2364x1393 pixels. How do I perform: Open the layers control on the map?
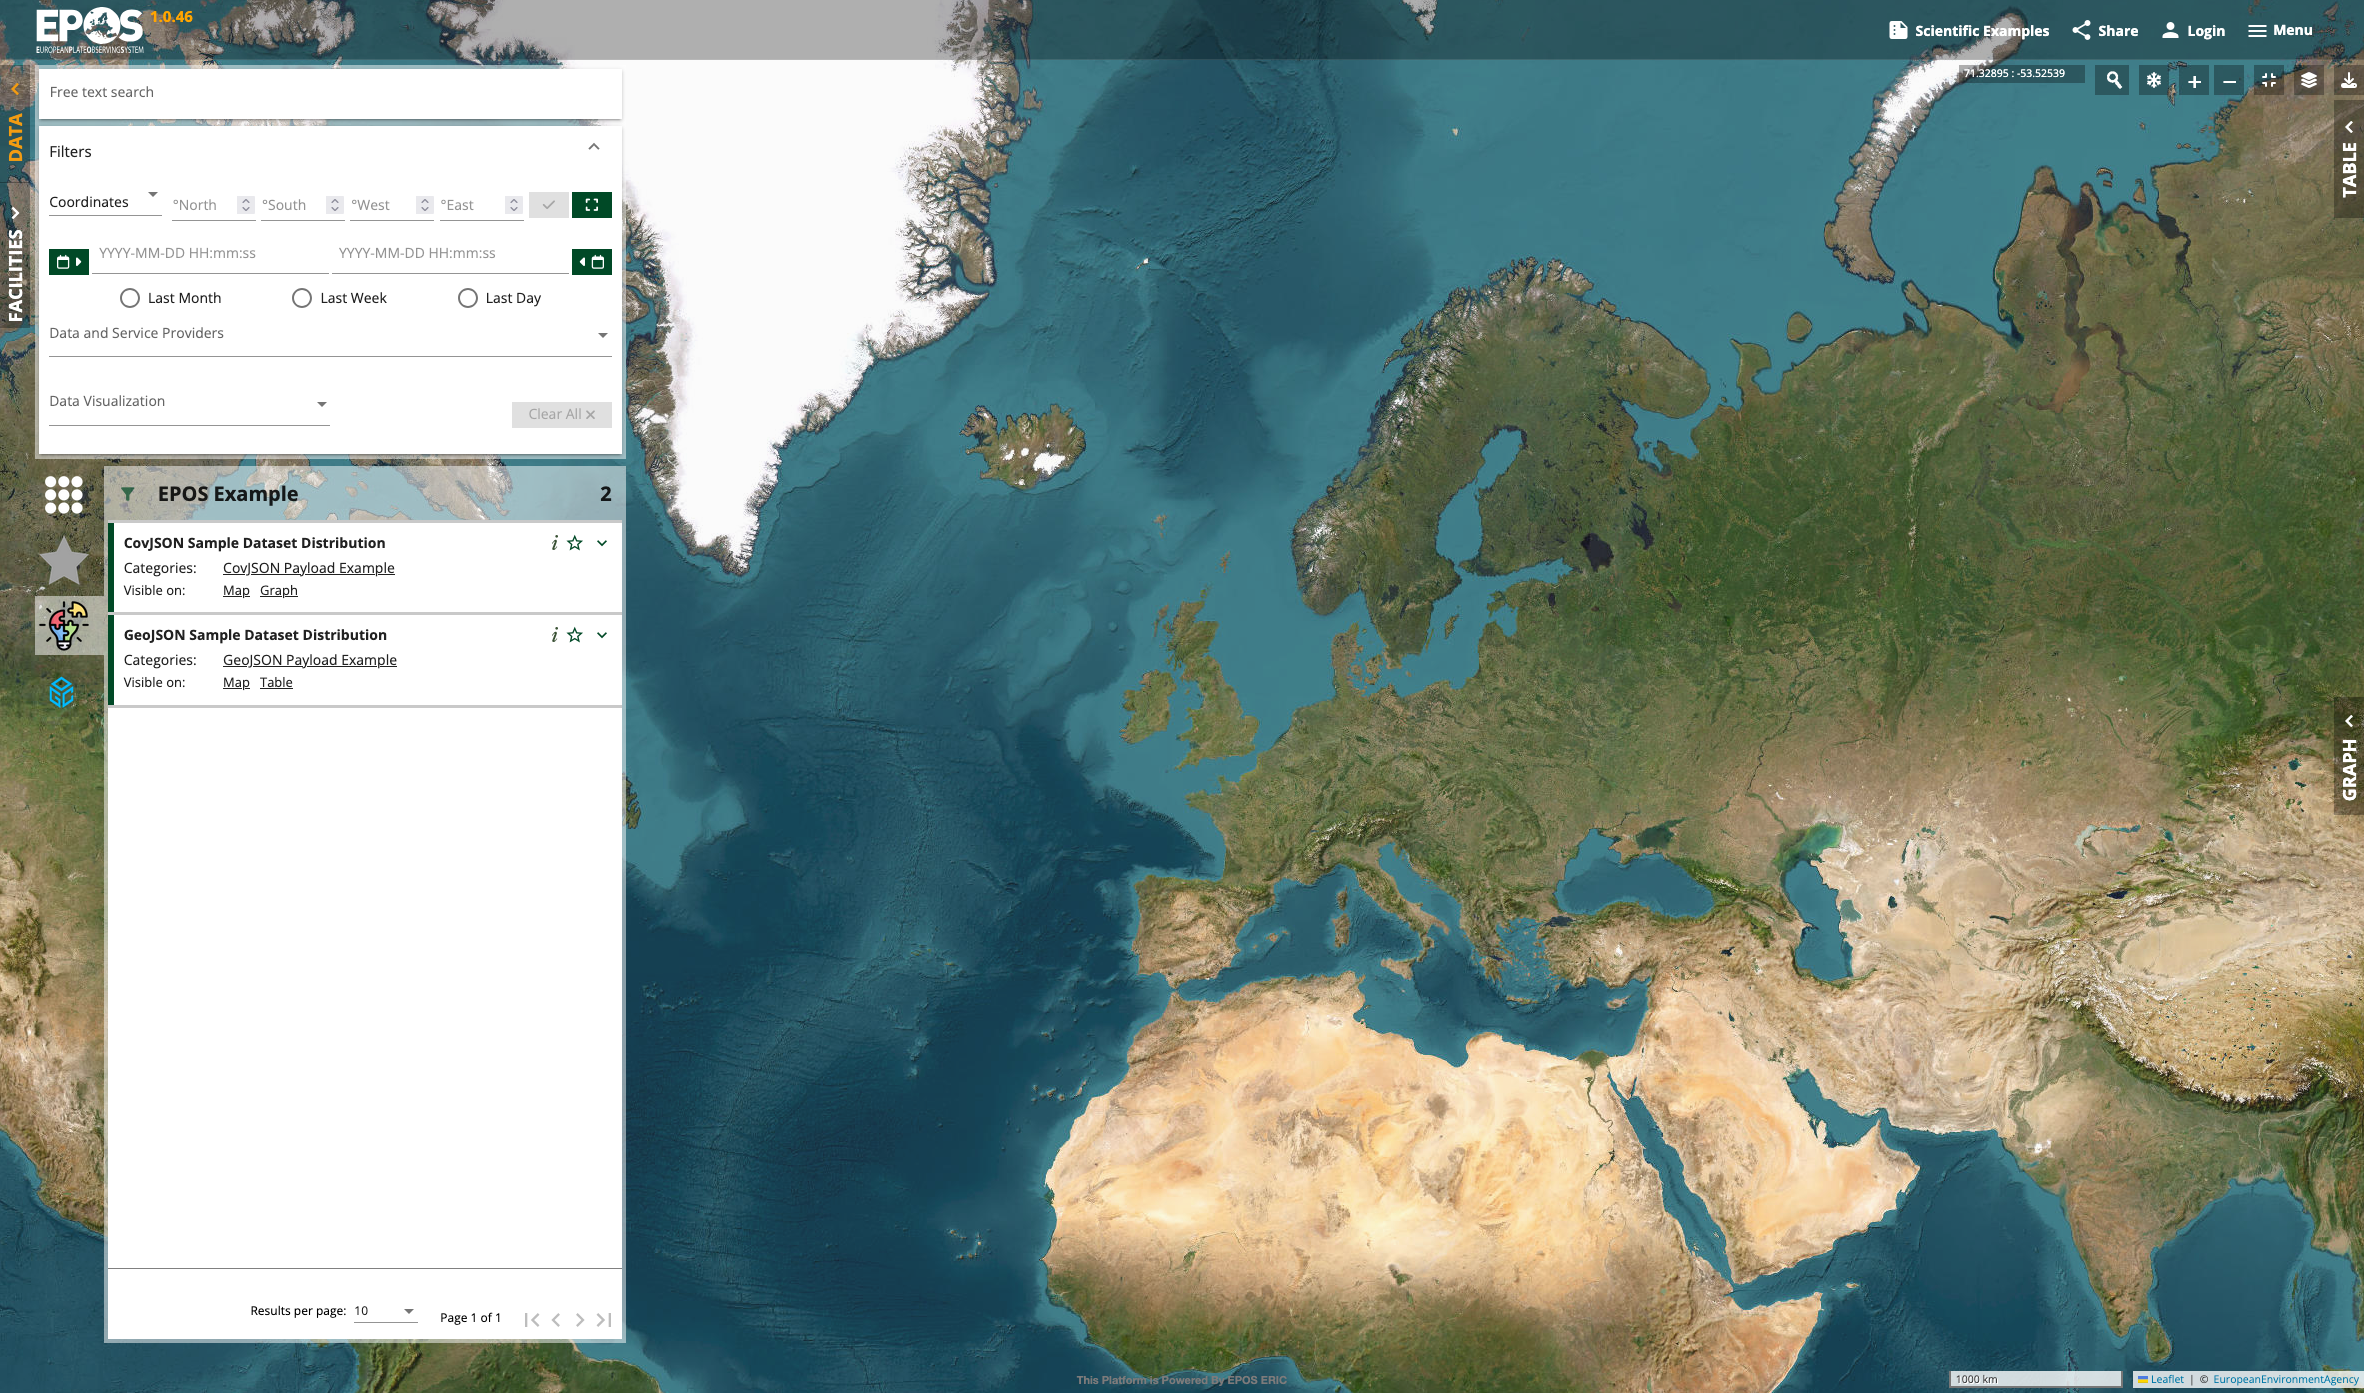[2308, 80]
